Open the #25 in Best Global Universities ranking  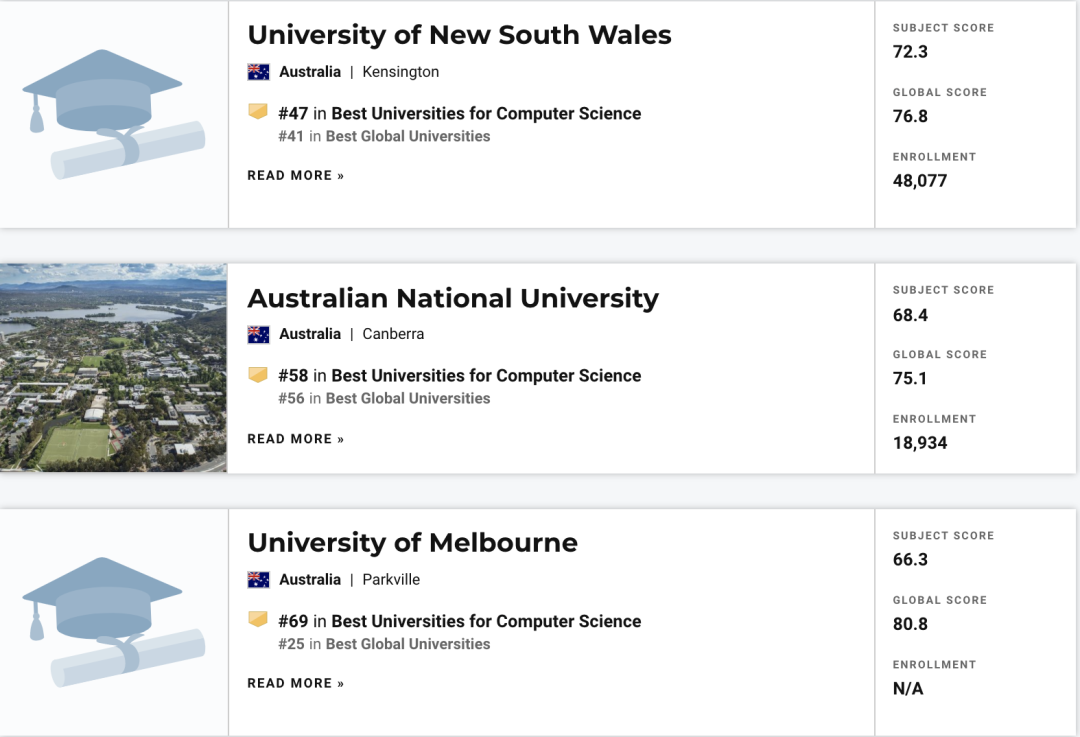(384, 644)
